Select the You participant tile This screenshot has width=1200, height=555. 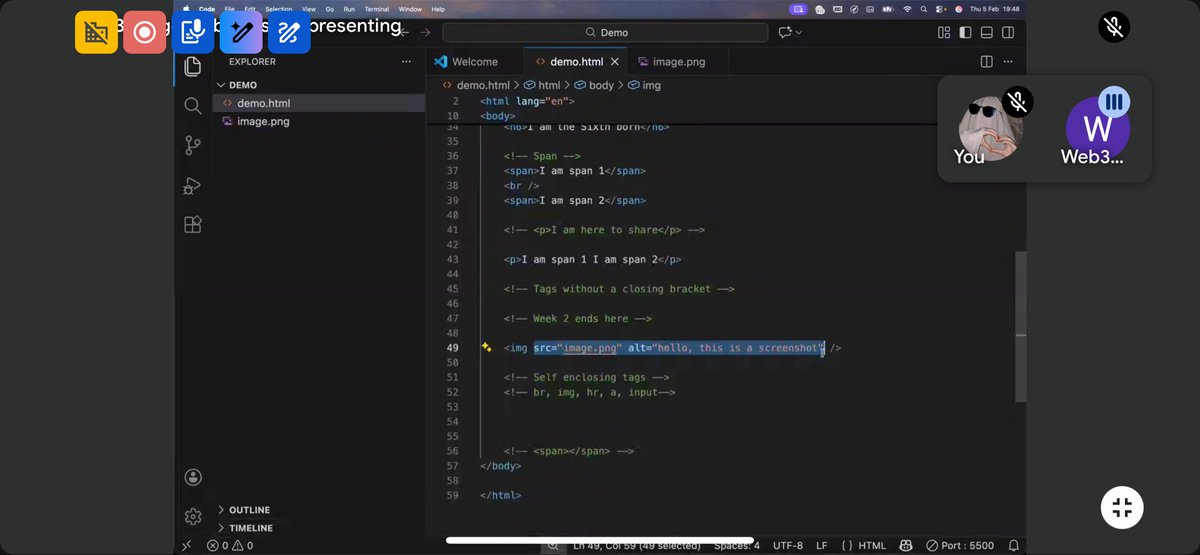(x=990, y=130)
